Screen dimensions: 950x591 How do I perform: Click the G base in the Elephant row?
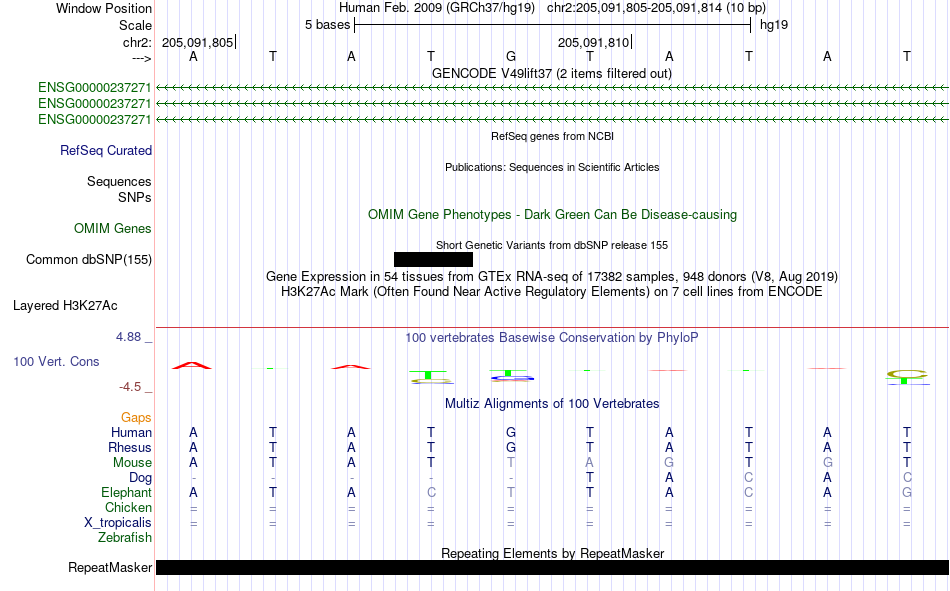[x=906, y=492]
